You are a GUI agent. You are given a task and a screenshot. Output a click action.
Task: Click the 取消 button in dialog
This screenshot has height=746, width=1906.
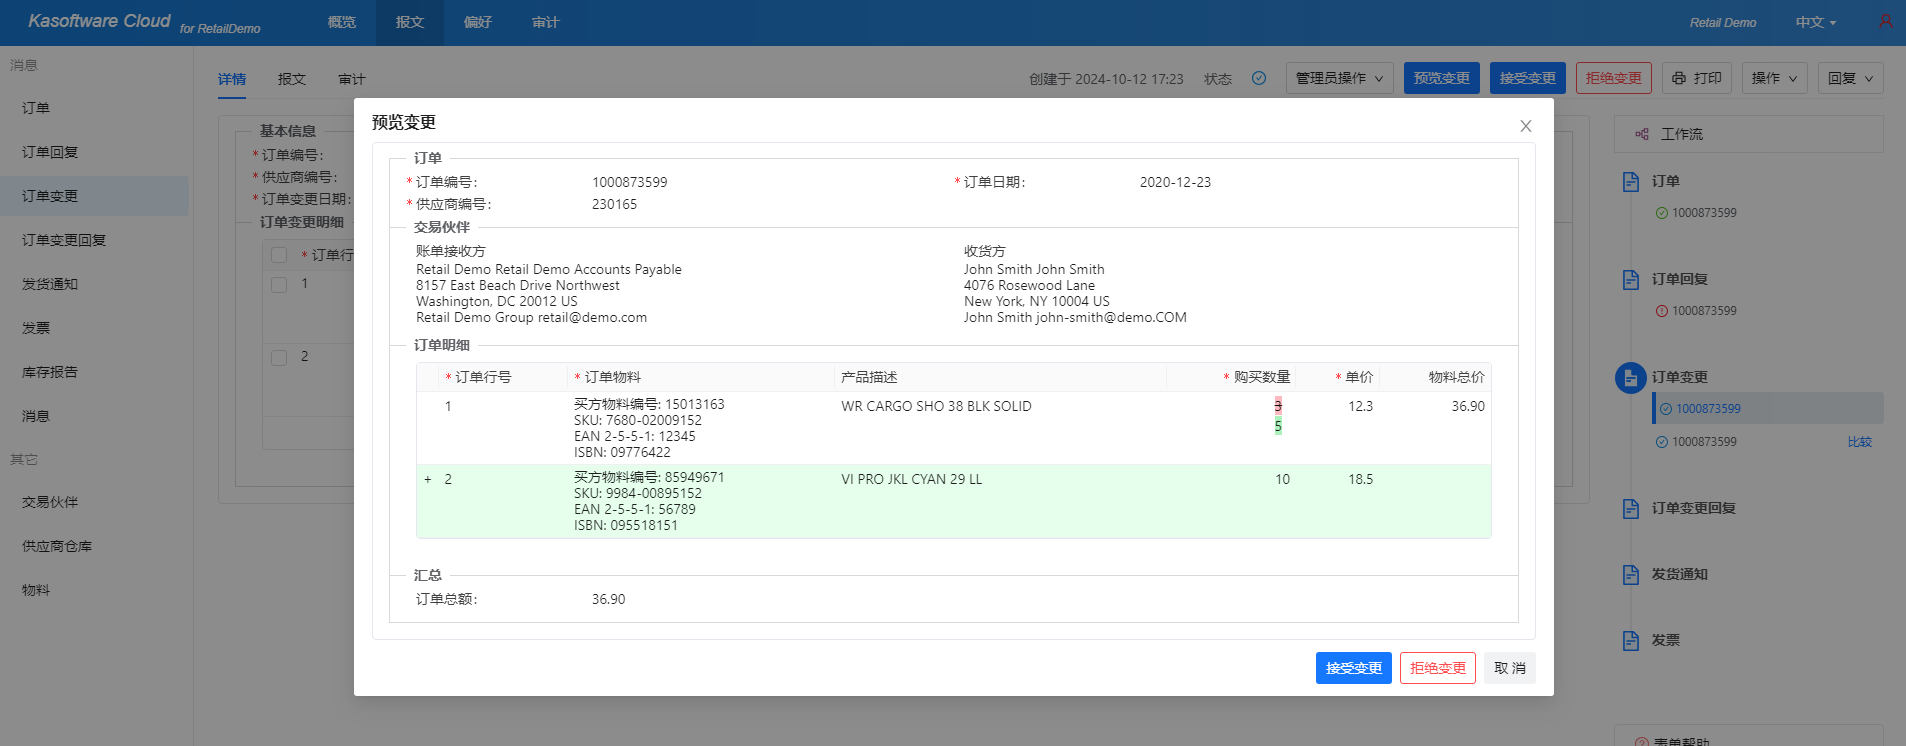coord(1509,668)
